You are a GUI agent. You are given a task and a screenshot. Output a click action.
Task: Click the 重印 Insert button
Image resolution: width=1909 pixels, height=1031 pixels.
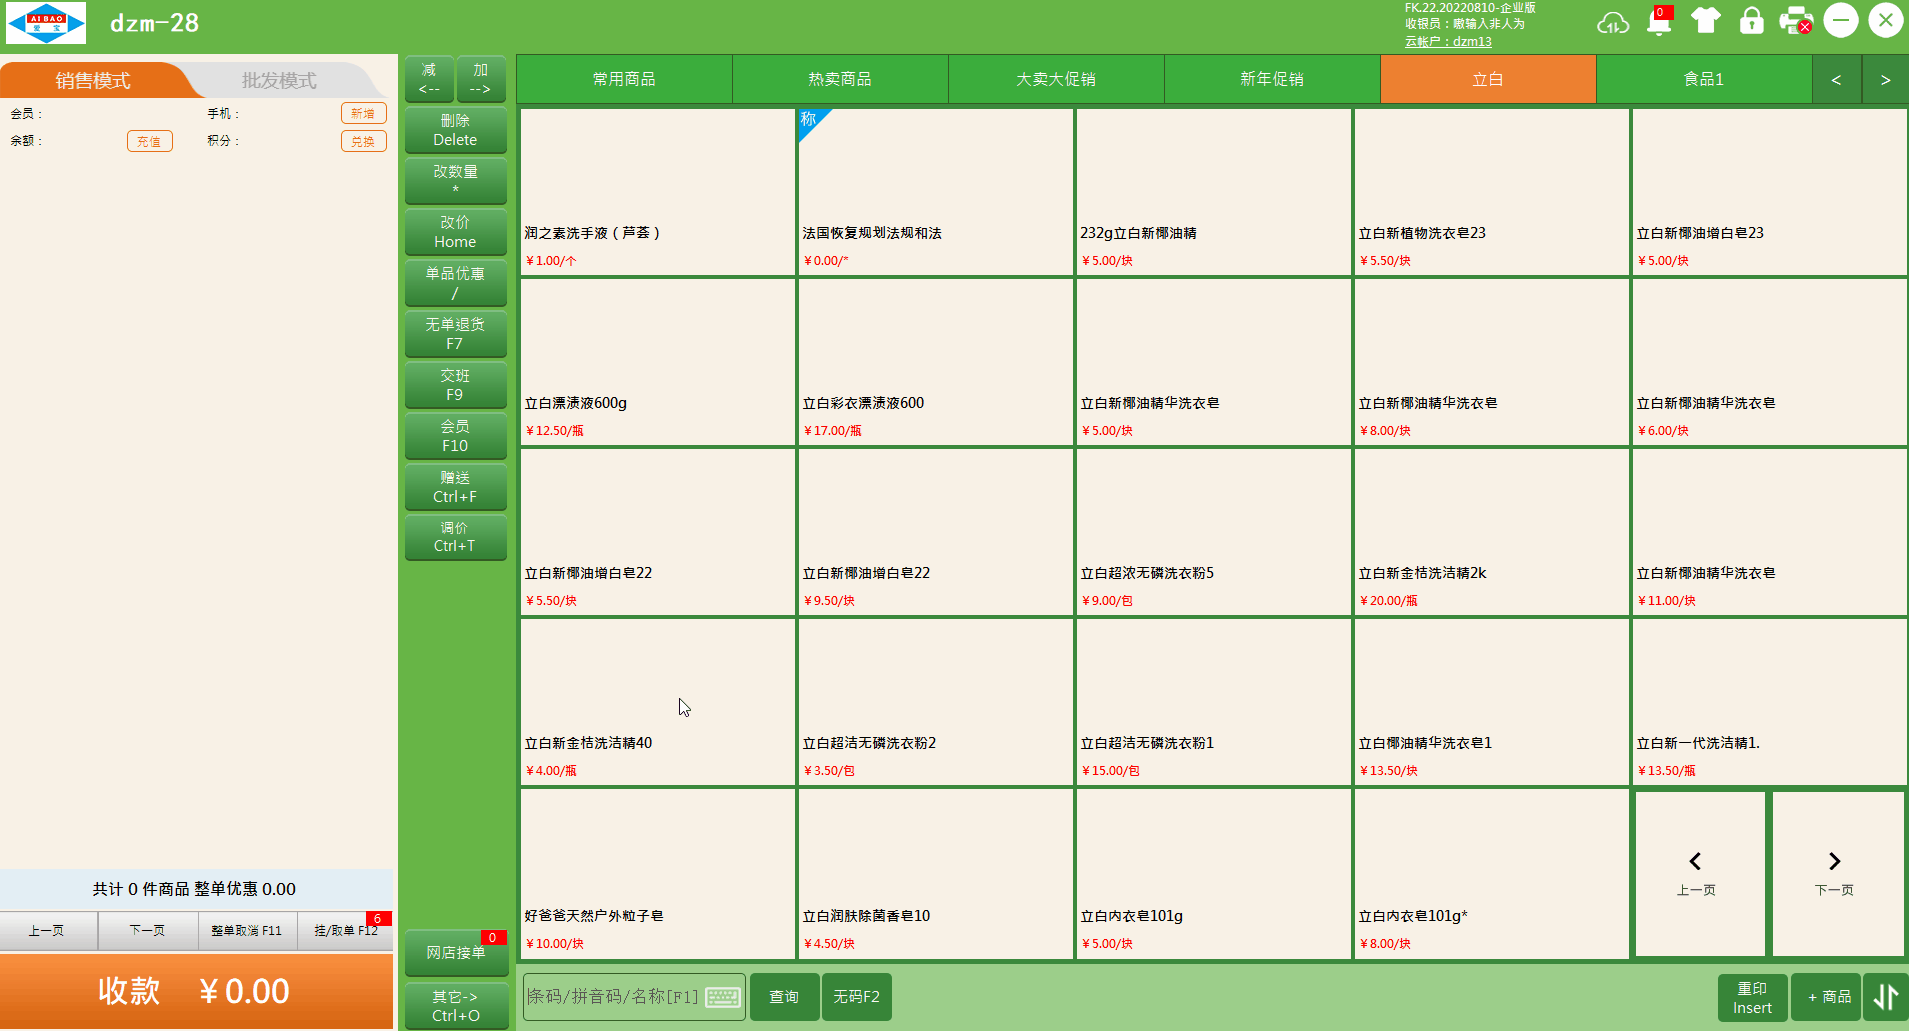pyautogui.click(x=1752, y=998)
